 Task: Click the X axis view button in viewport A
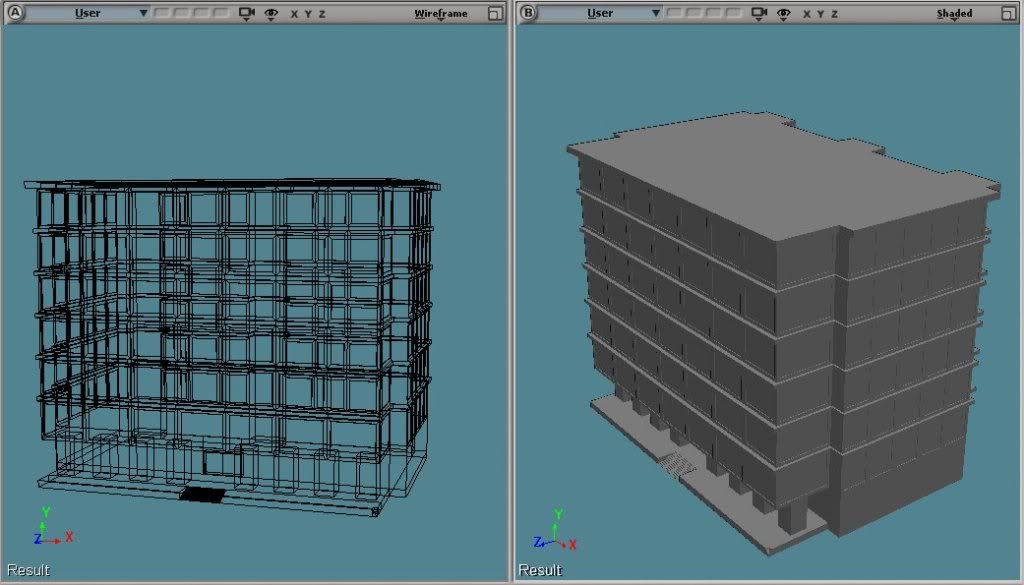pyautogui.click(x=294, y=14)
